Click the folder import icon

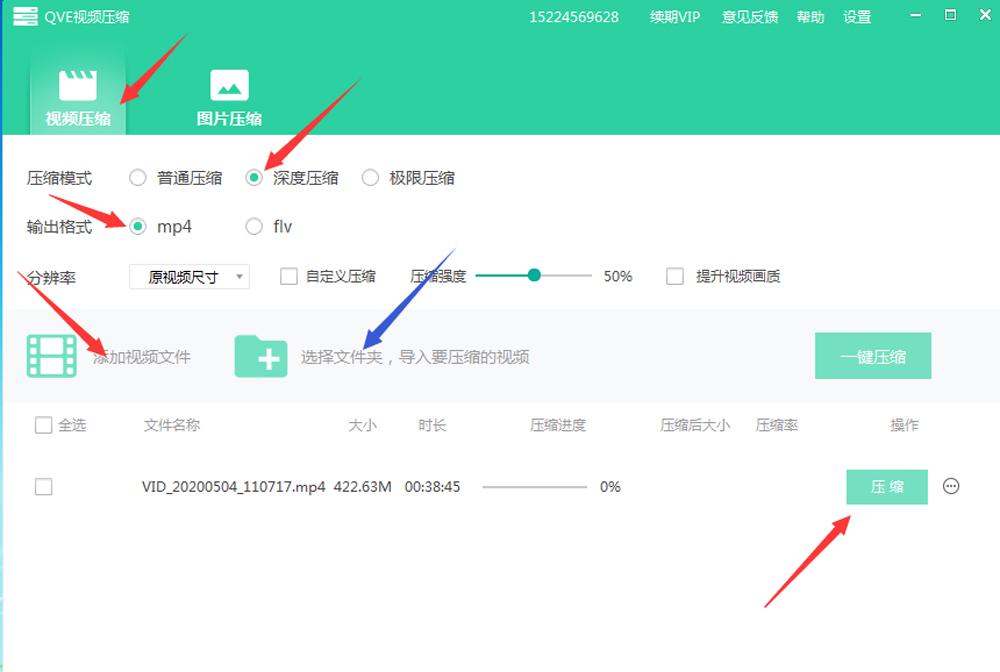(x=261, y=357)
